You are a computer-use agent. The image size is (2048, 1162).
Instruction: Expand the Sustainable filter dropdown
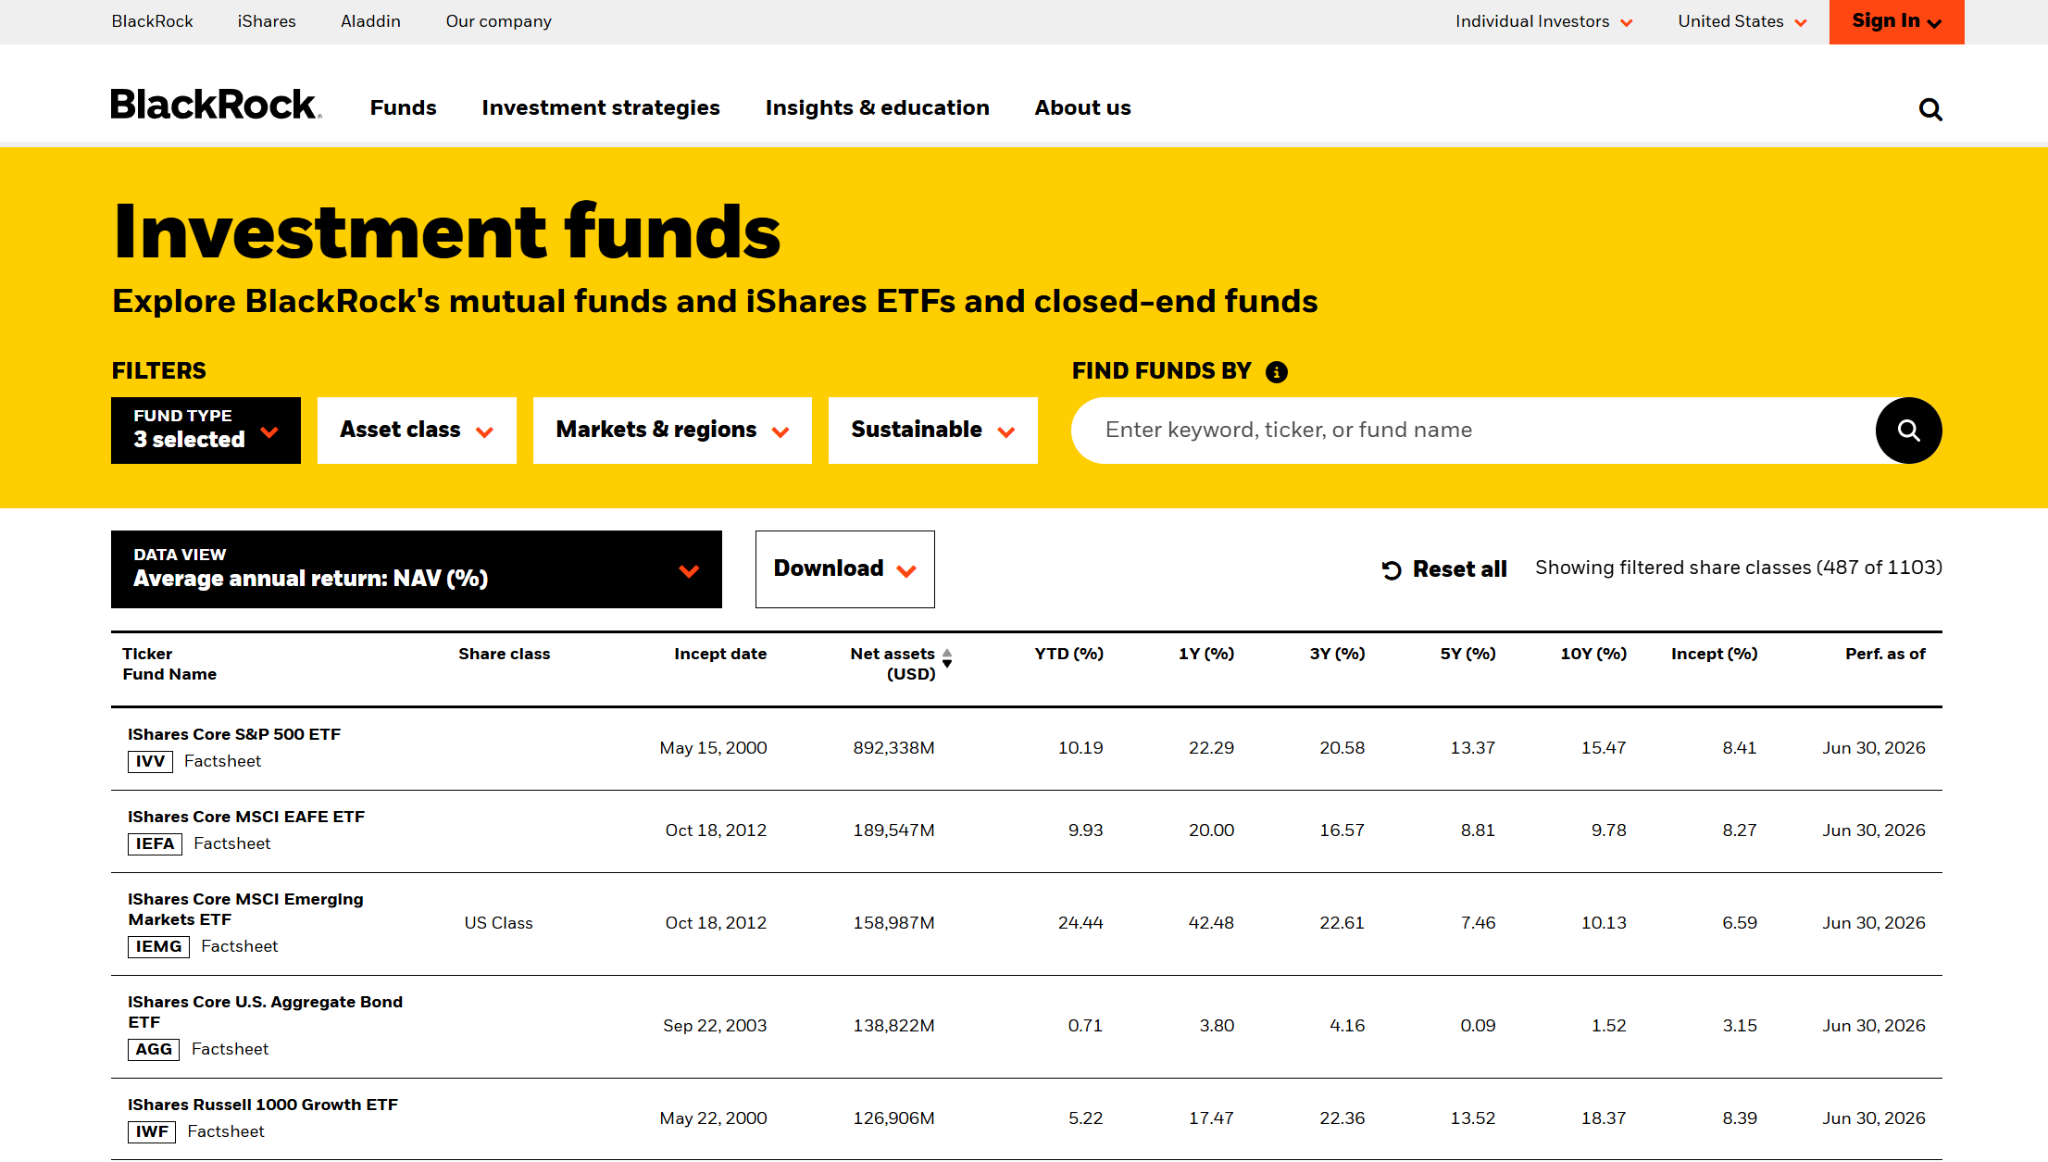tap(933, 430)
